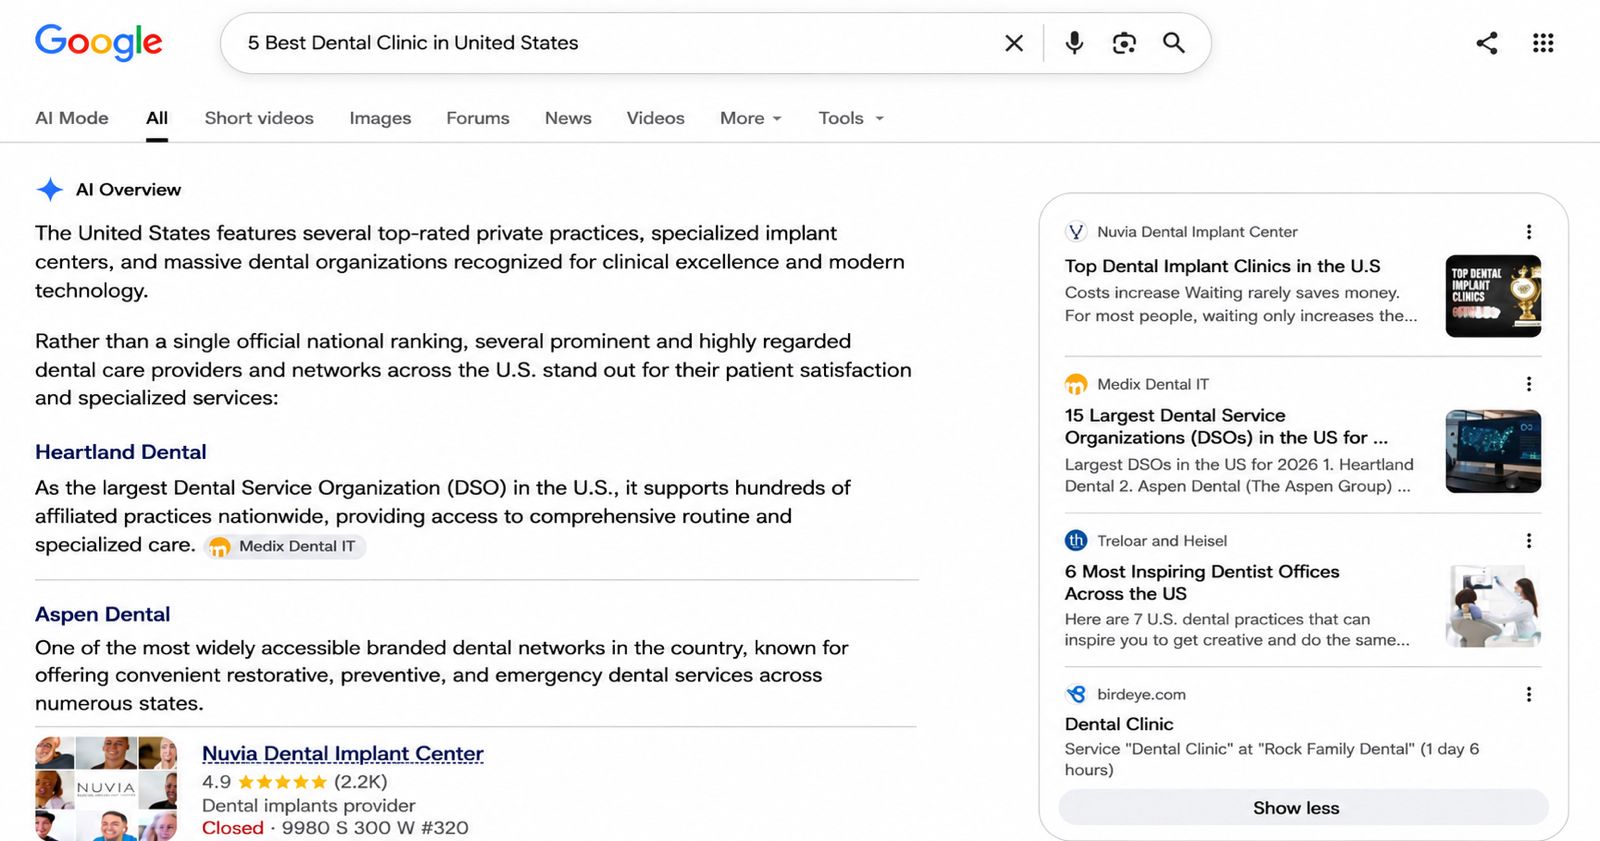Click the birdeye.com favicon
The image size is (1600, 841).
(1076, 694)
